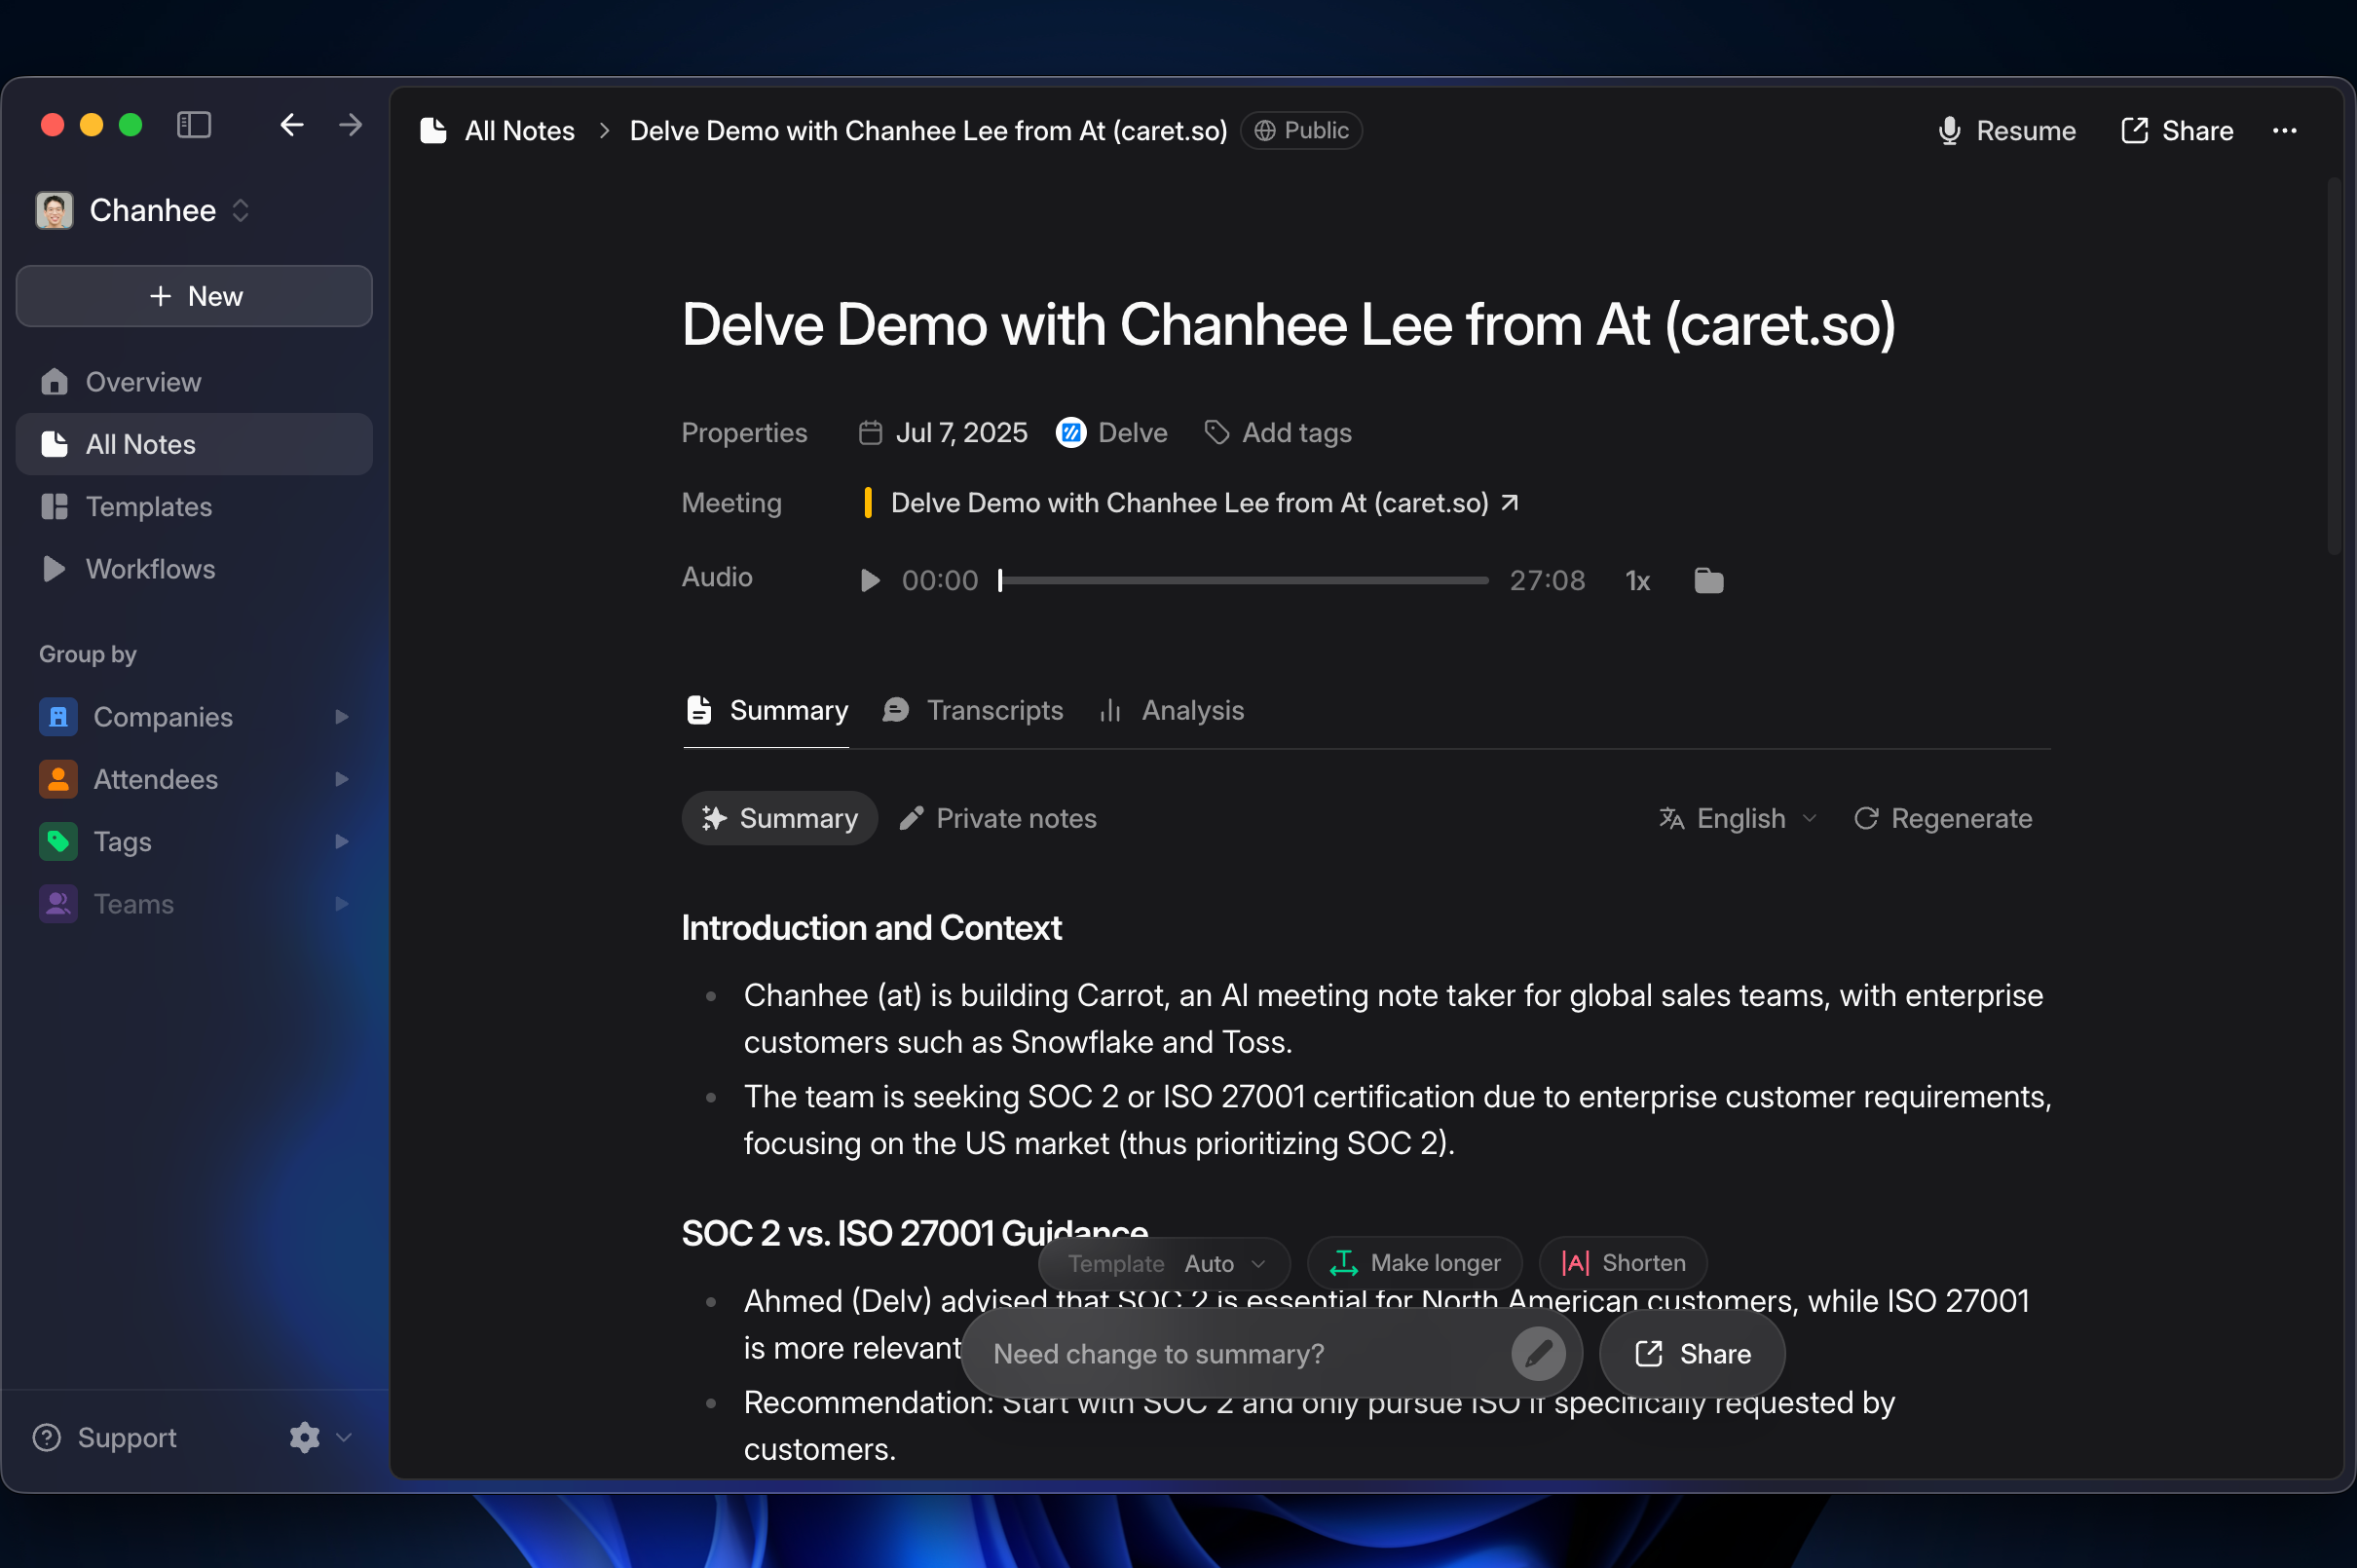2357x1568 pixels.
Task: Go forward with the right arrow
Action: pos(350,125)
